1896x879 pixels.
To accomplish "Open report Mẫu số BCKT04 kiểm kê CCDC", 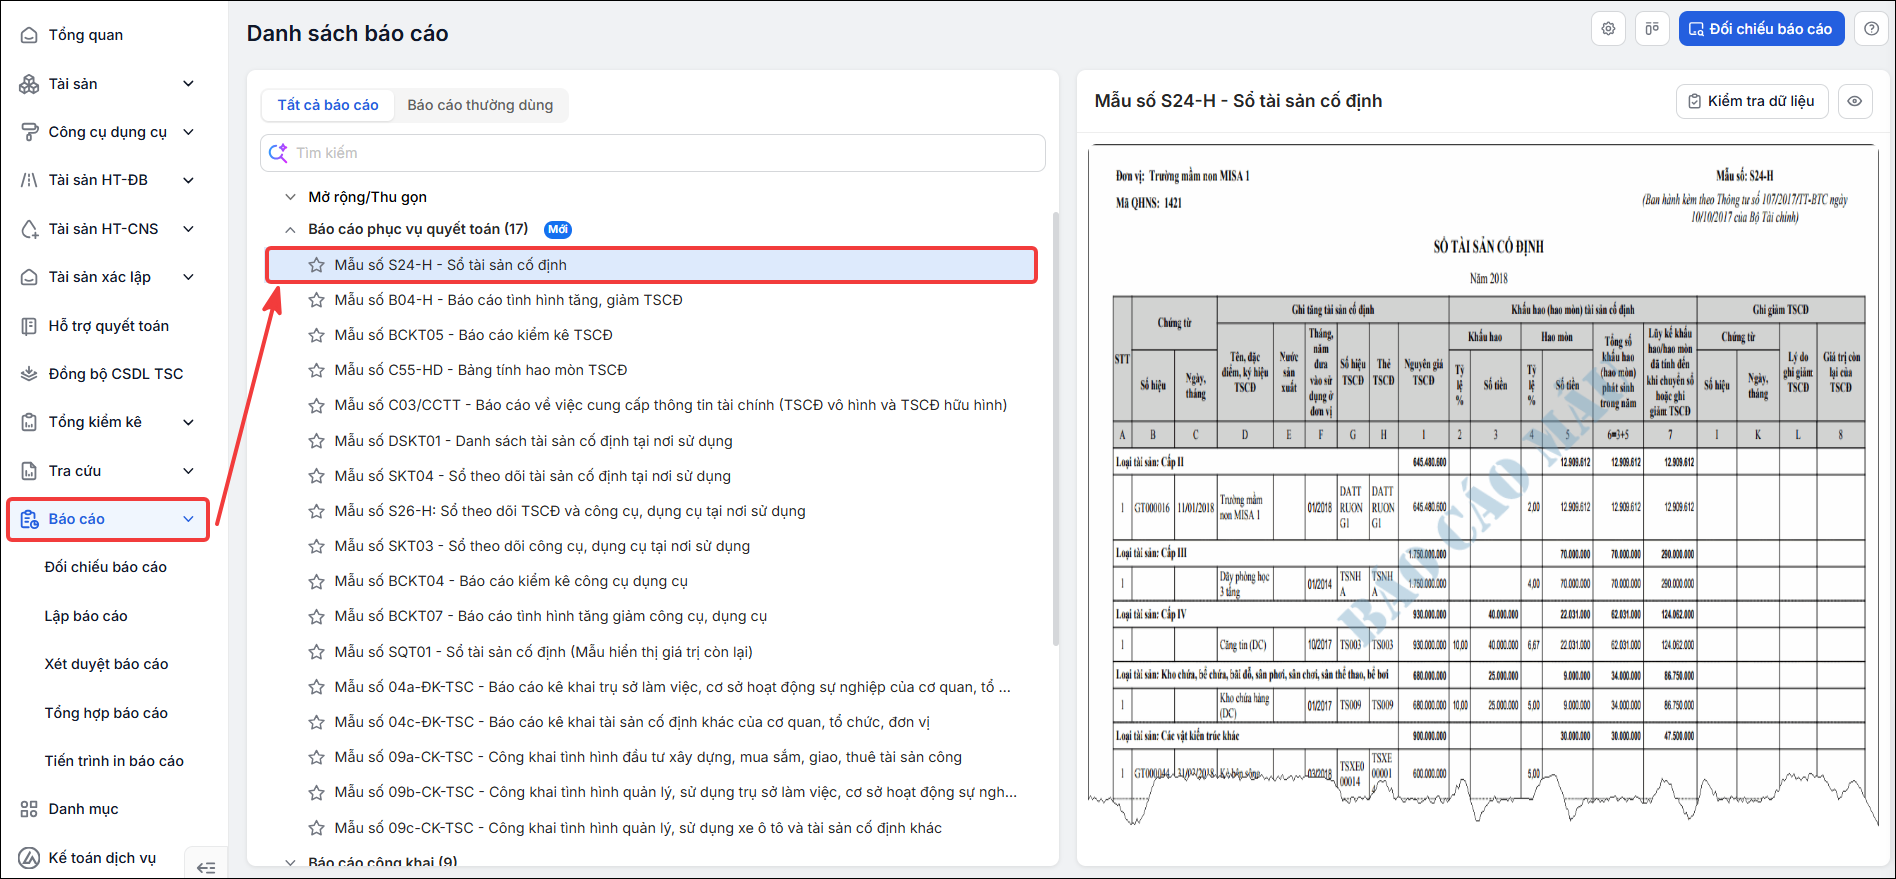I will tap(511, 581).
